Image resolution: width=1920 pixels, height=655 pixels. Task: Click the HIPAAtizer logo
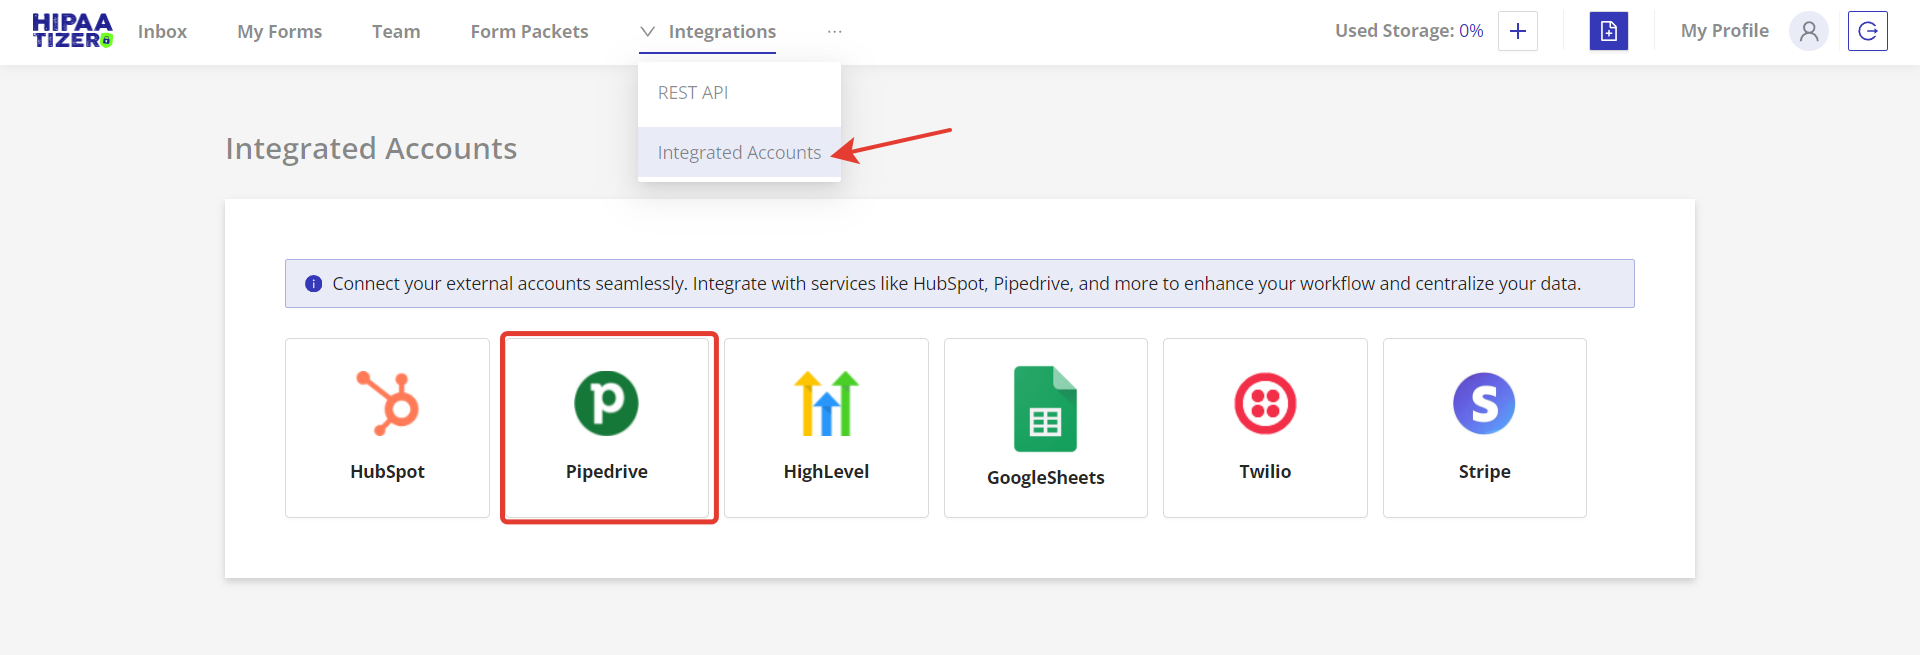point(72,31)
